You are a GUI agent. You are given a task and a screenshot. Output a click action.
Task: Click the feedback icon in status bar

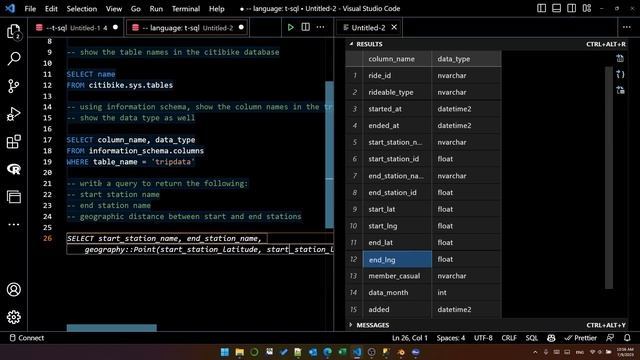(x=610, y=338)
